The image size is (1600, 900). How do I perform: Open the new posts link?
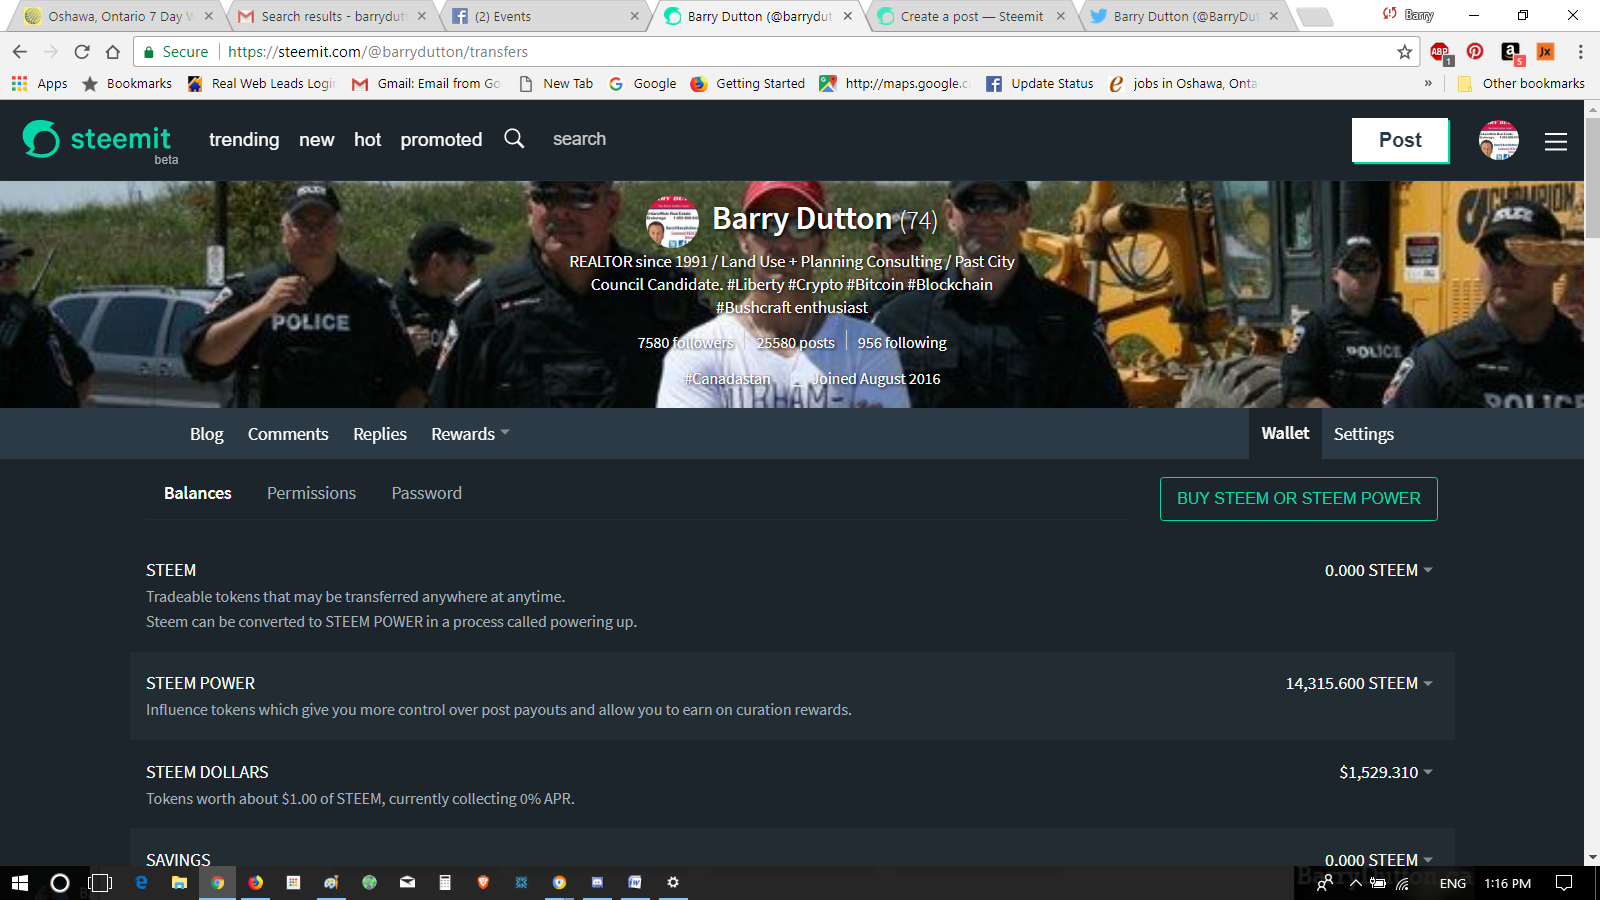[316, 140]
